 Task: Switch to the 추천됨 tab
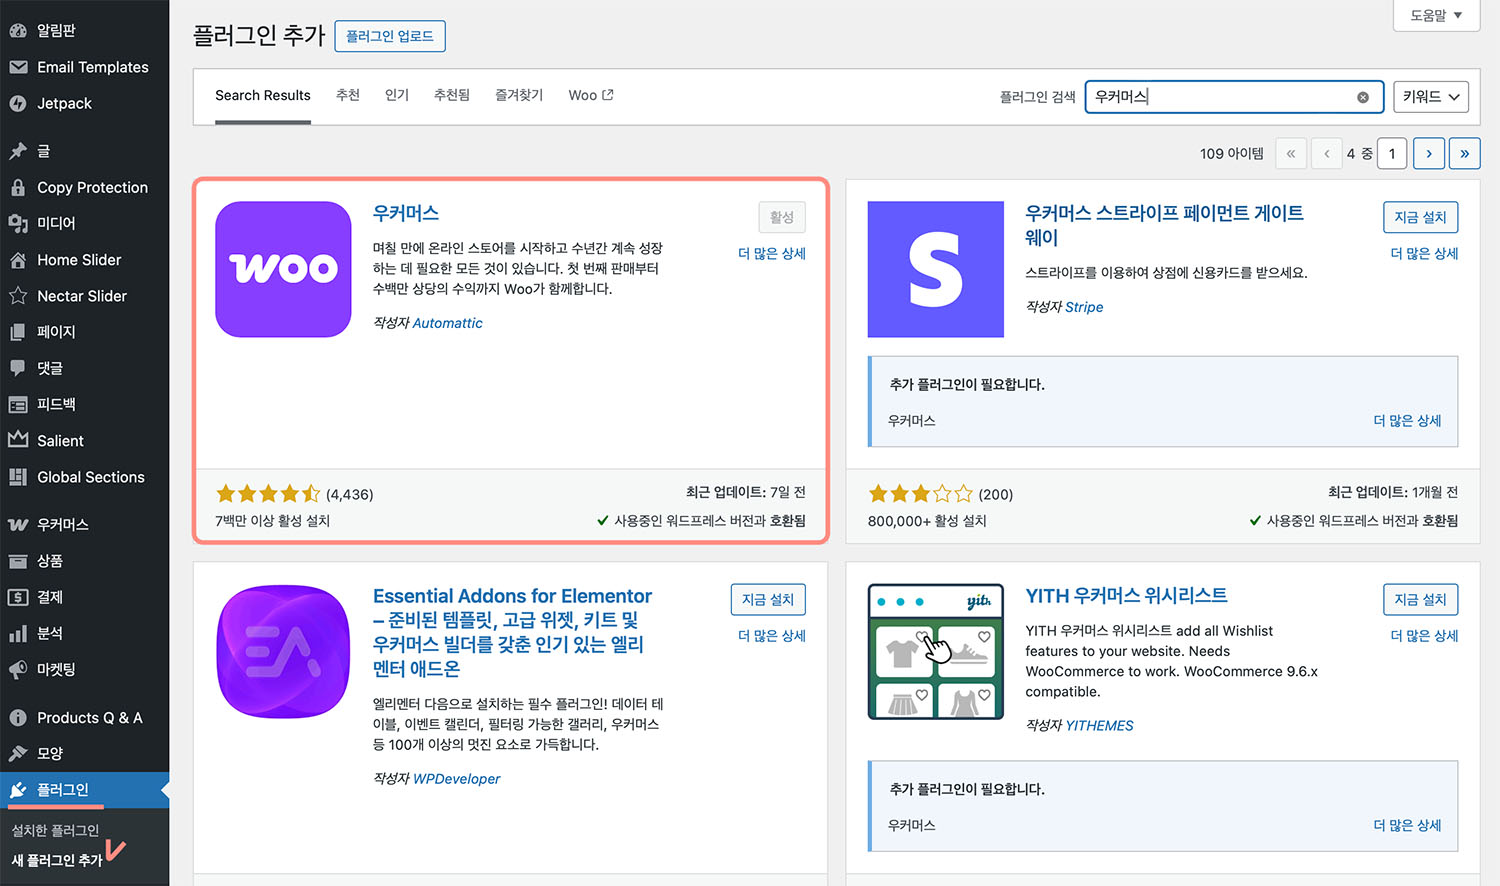coord(452,95)
